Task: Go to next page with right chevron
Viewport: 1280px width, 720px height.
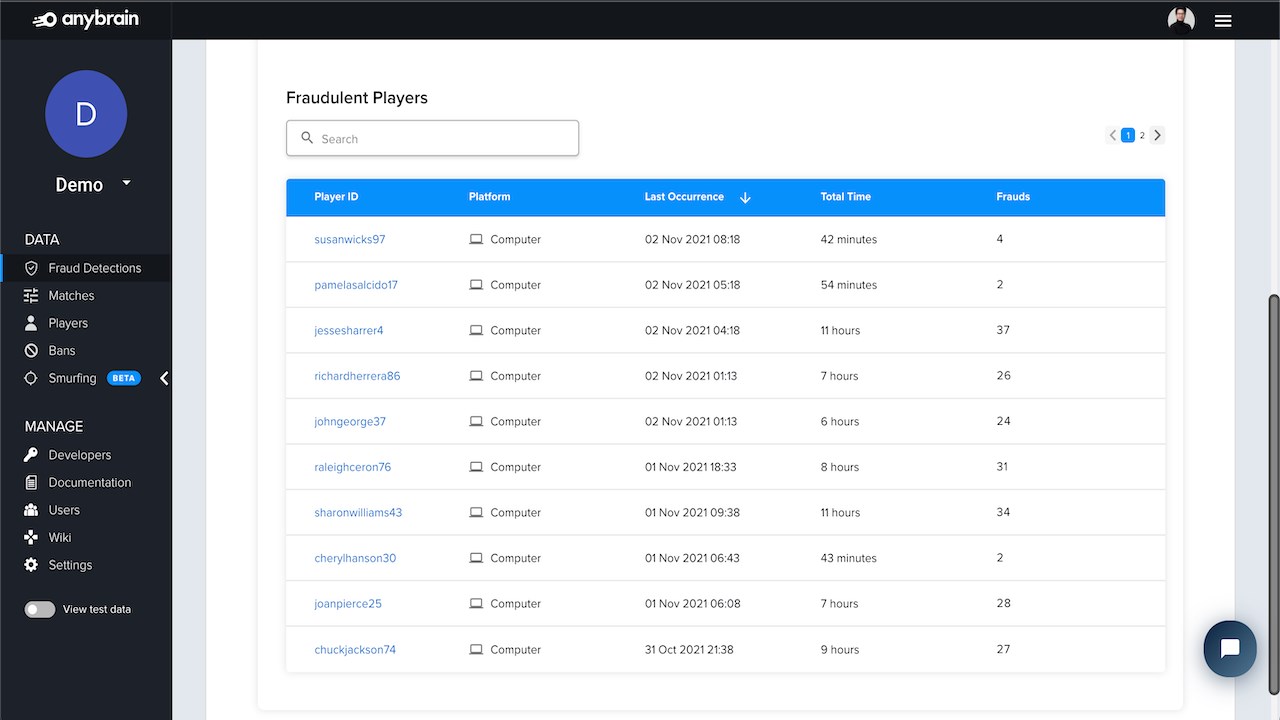Action: (1157, 135)
